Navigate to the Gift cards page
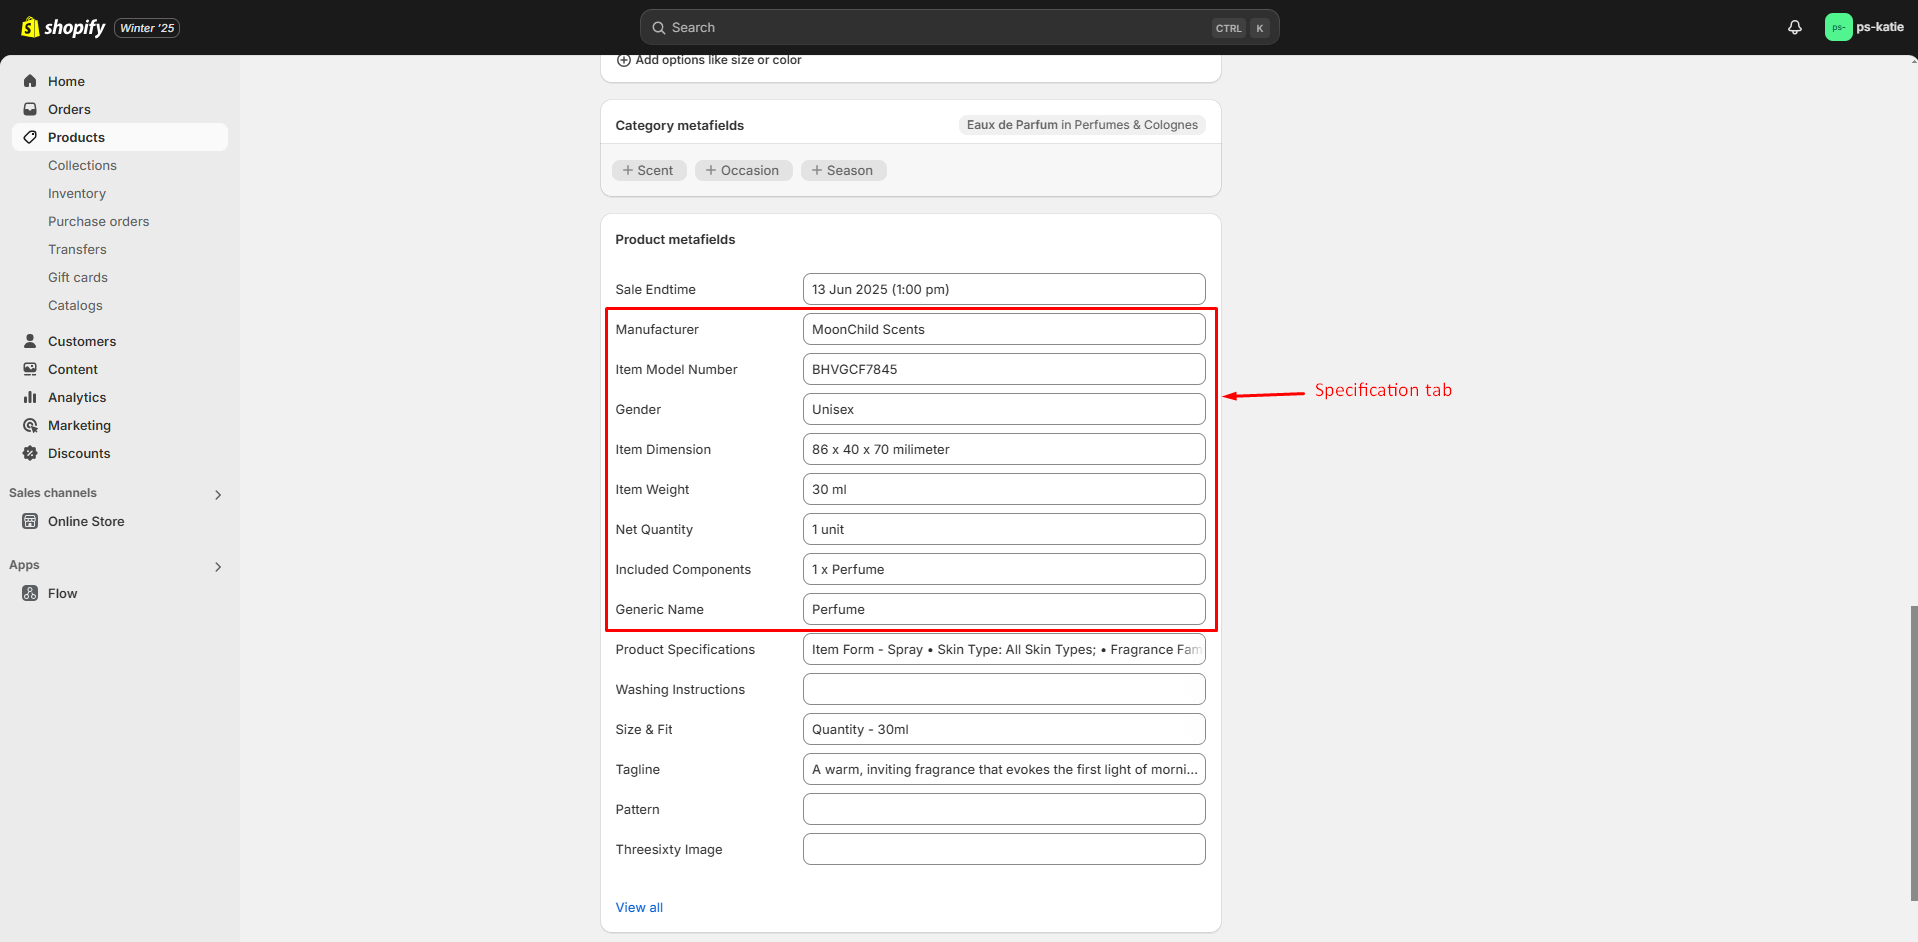Screen dimensions: 1918x942 (77, 277)
